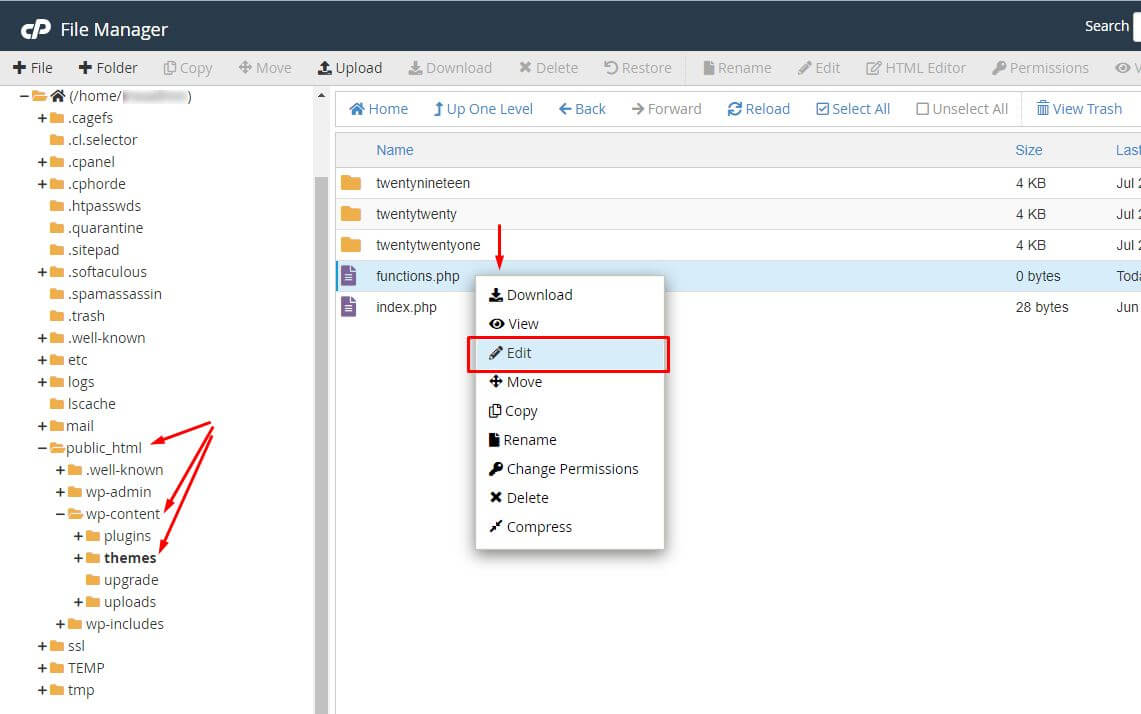Go Up One Level

click(483, 108)
